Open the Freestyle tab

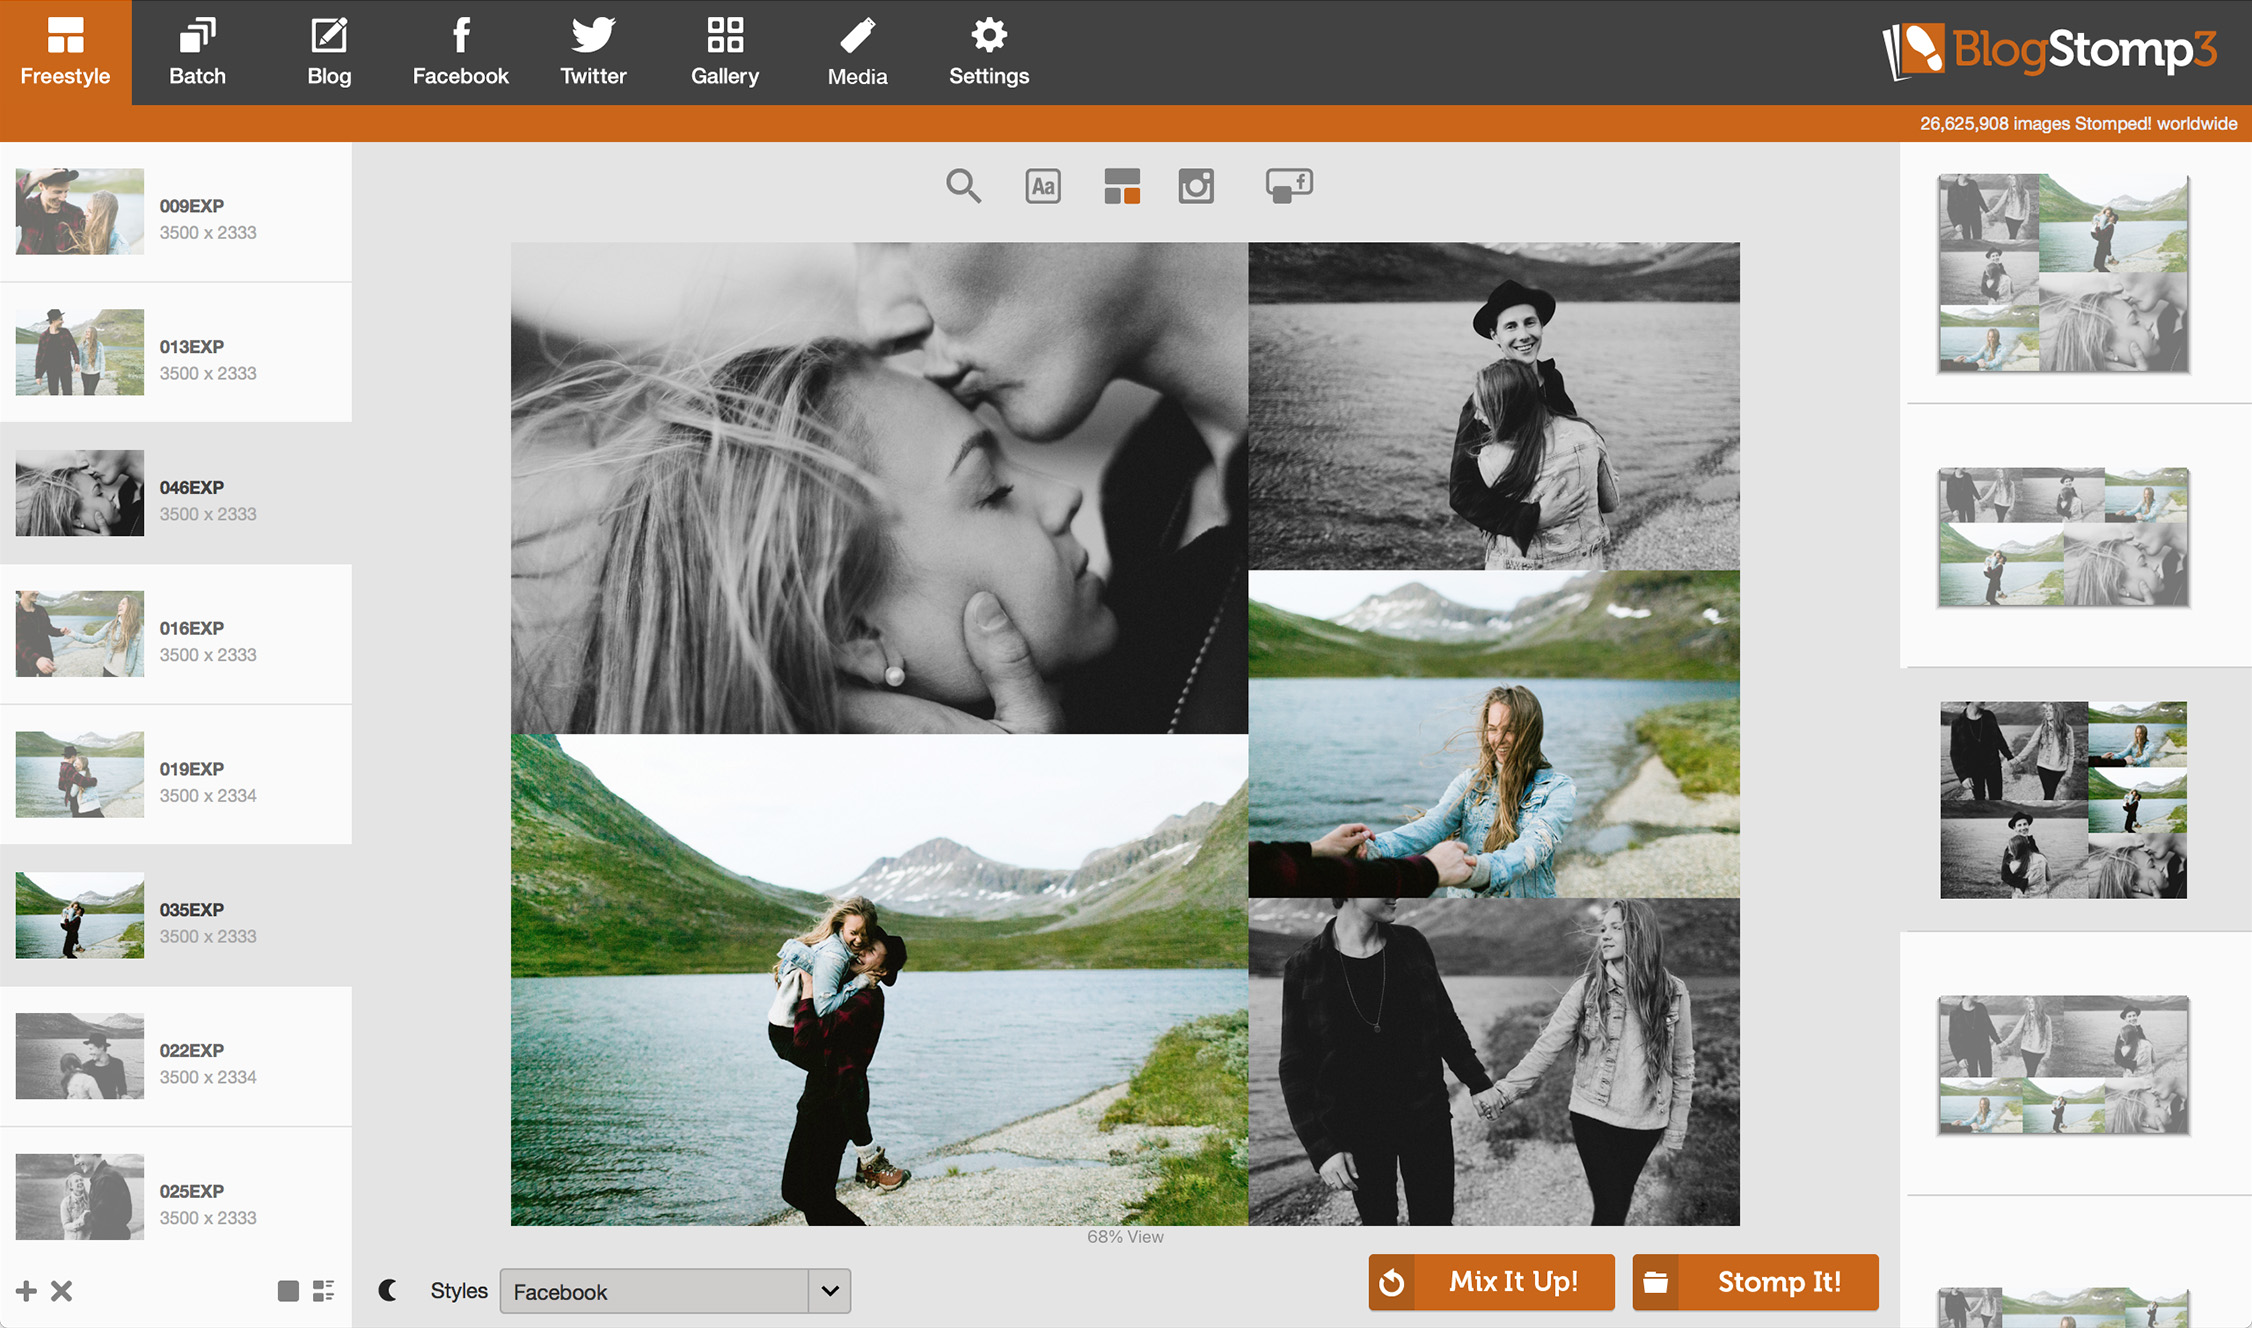point(65,52)
